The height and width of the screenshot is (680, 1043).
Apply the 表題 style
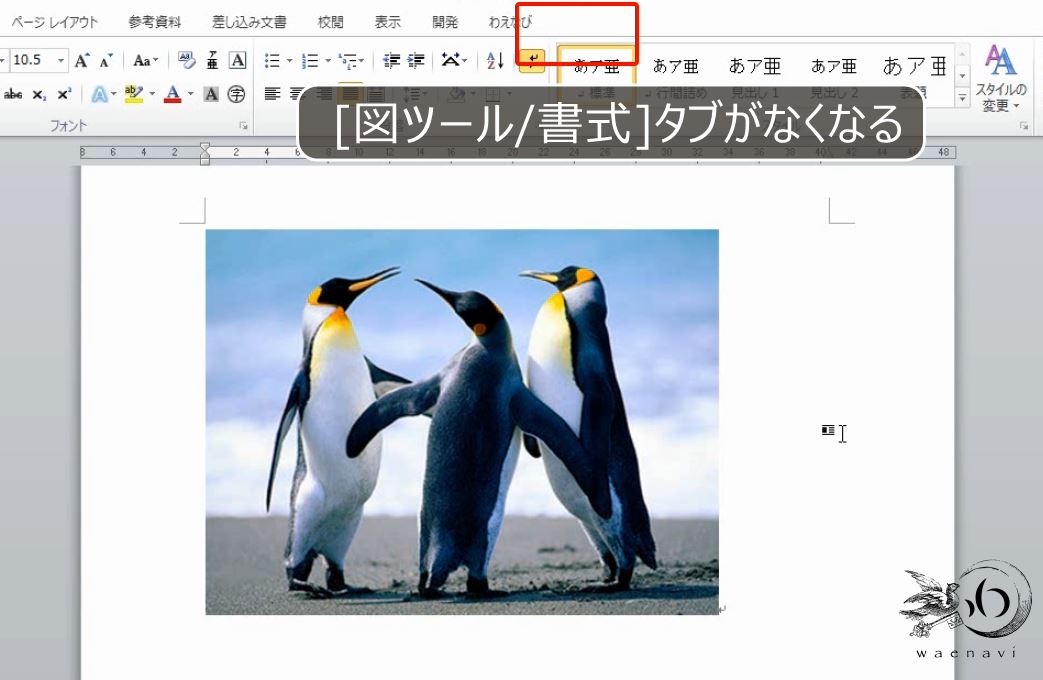coord(914,75)
